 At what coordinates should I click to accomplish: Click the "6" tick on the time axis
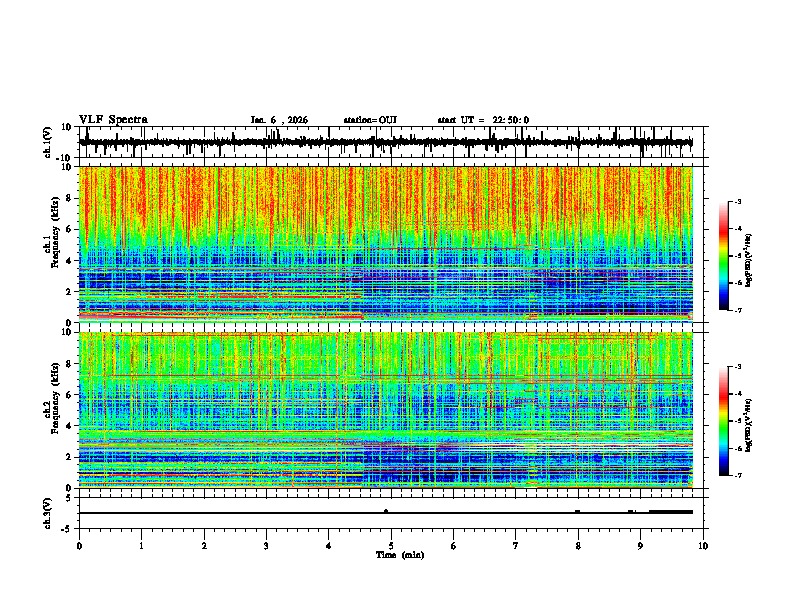454,546
